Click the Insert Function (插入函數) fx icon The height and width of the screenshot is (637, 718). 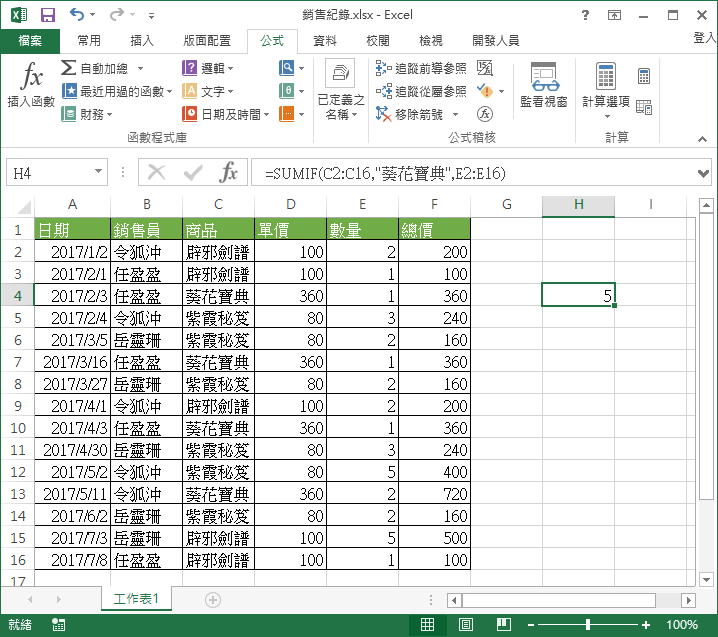[31, 76]
